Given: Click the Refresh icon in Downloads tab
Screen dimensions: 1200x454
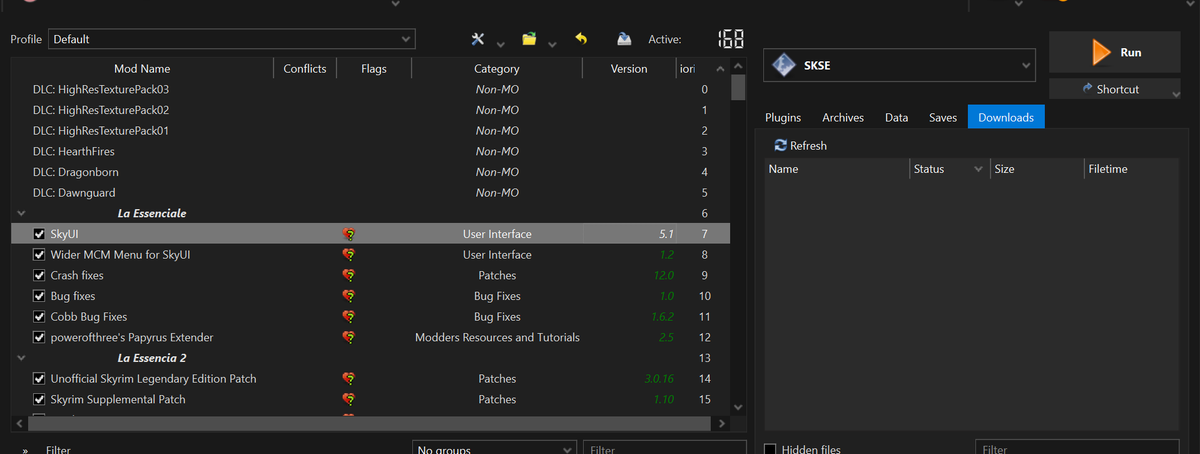Looking at the screenshot, I should click(x=781, y=146).
